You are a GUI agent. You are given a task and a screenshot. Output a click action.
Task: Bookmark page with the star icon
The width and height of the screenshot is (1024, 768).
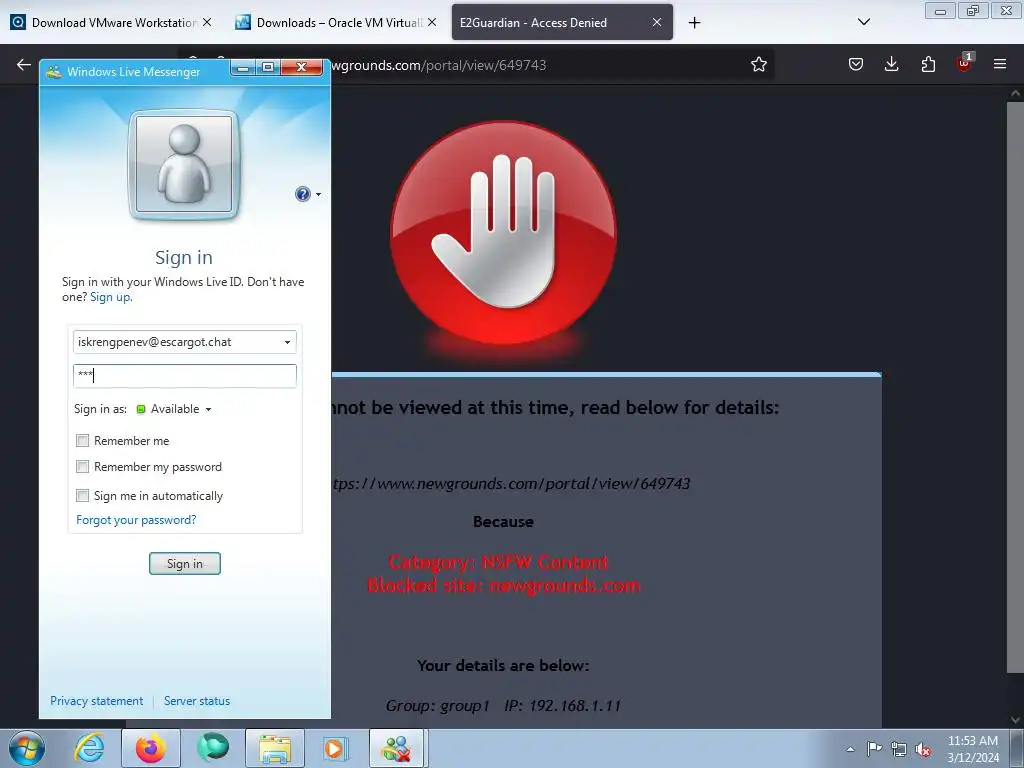click(x=758, y=64)
